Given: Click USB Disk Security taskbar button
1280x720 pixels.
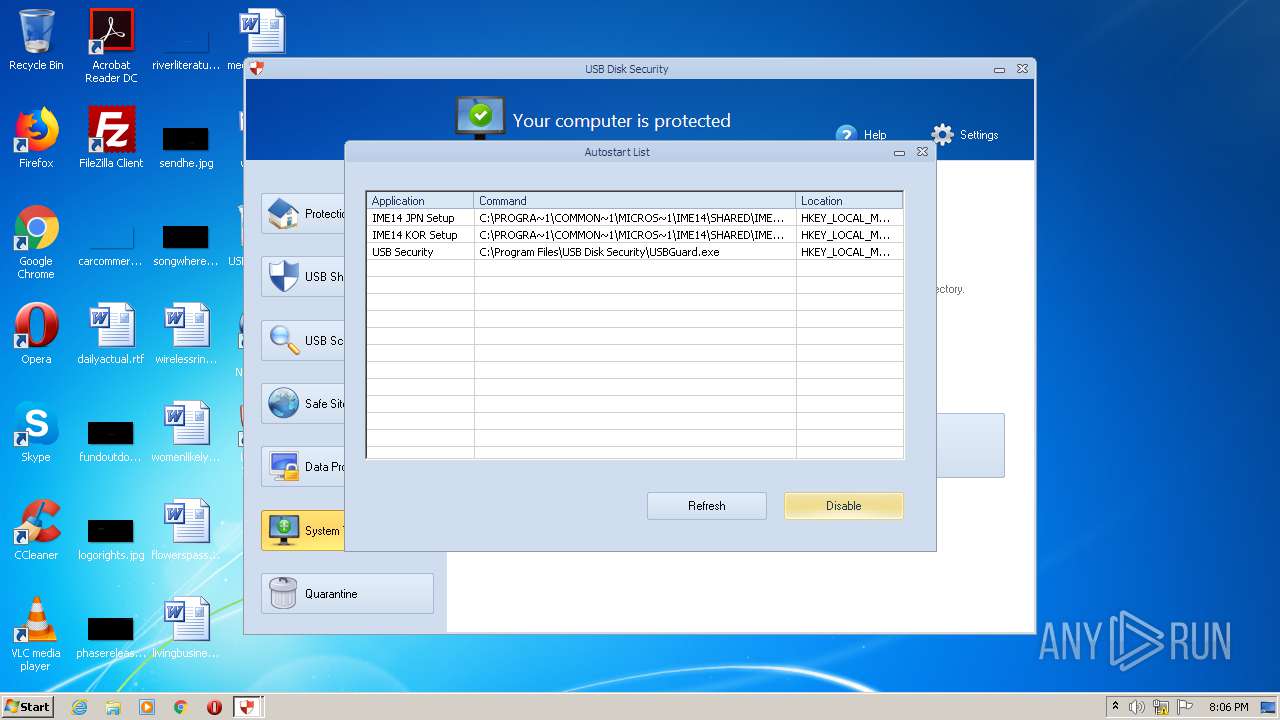Looking at the screenshot, I should point(247,707).
